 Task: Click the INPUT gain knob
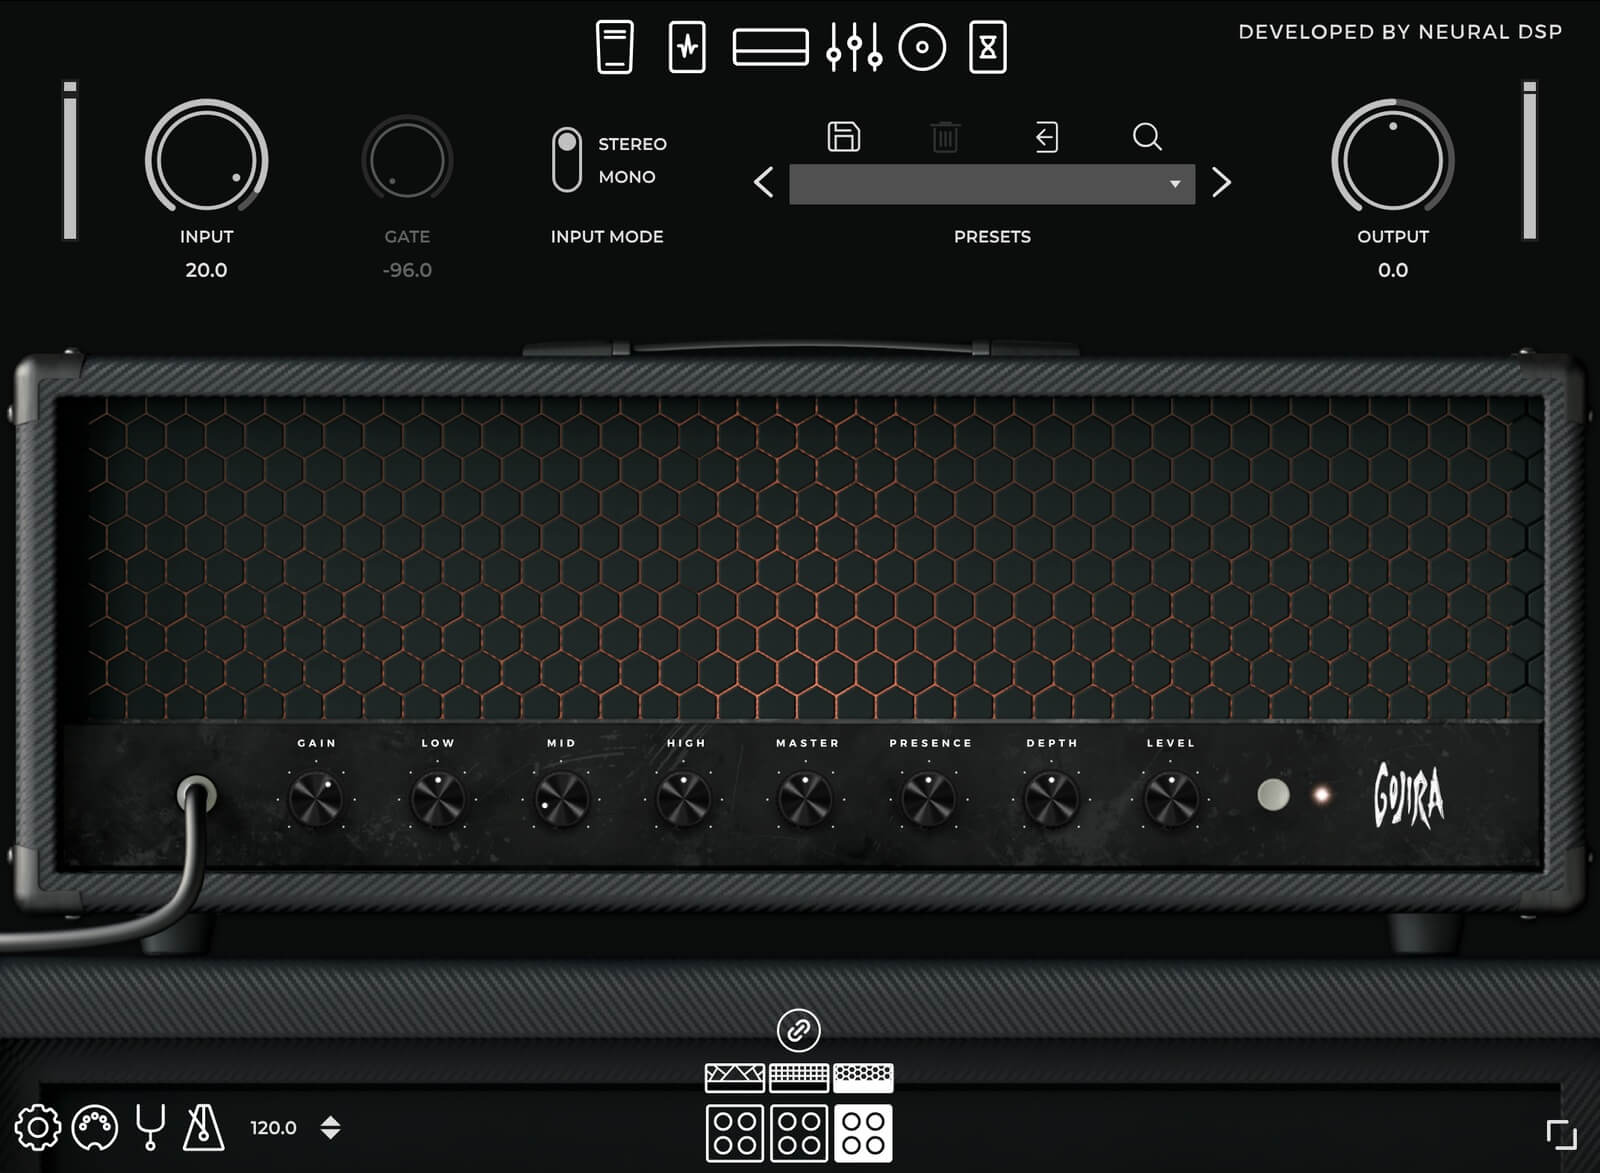pyautogui.click(x=206, y=160)
